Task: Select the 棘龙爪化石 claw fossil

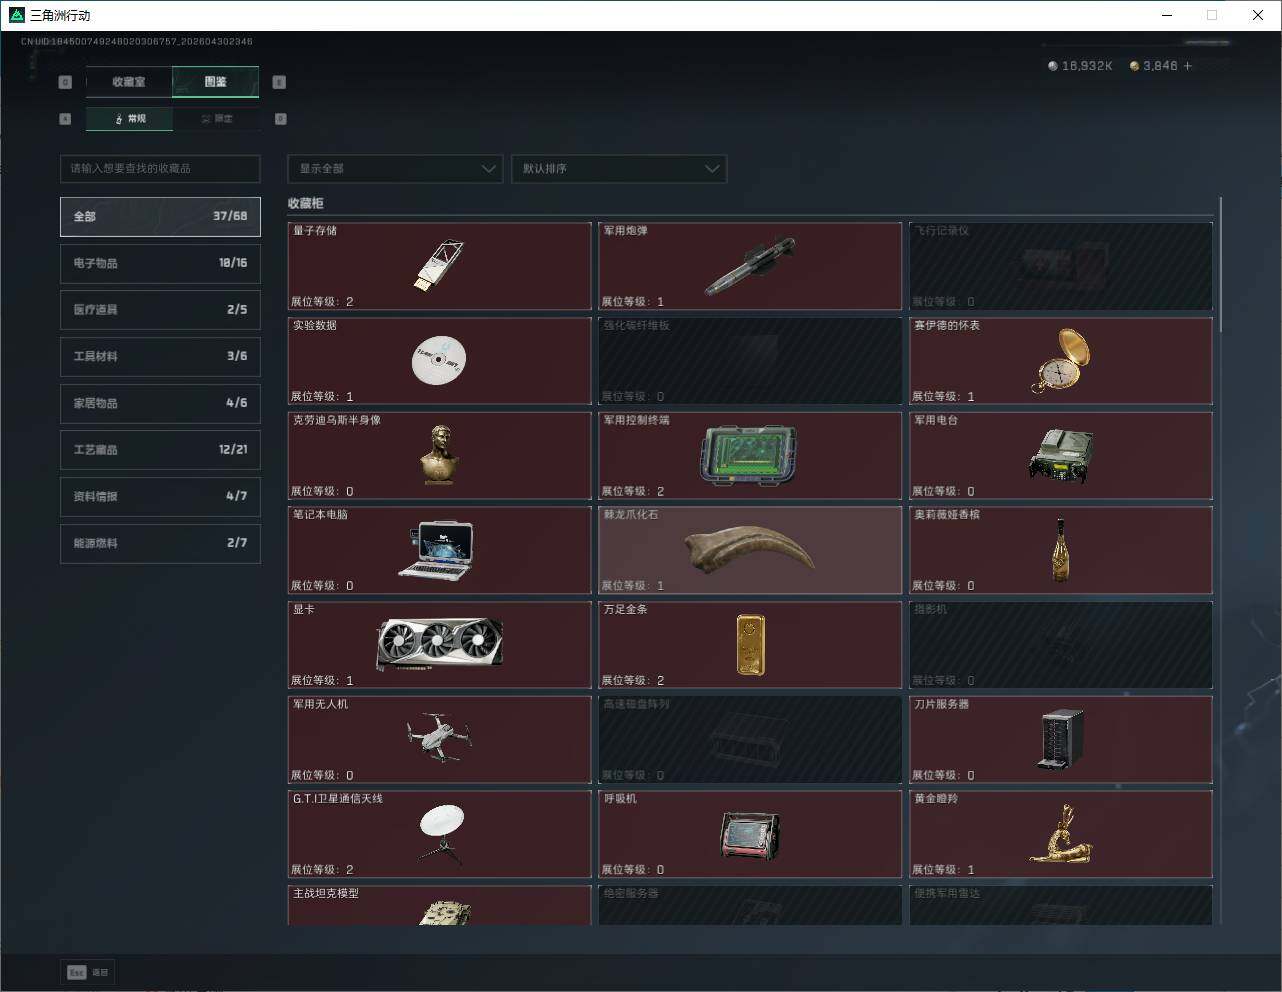Action: tap(750, 550)
